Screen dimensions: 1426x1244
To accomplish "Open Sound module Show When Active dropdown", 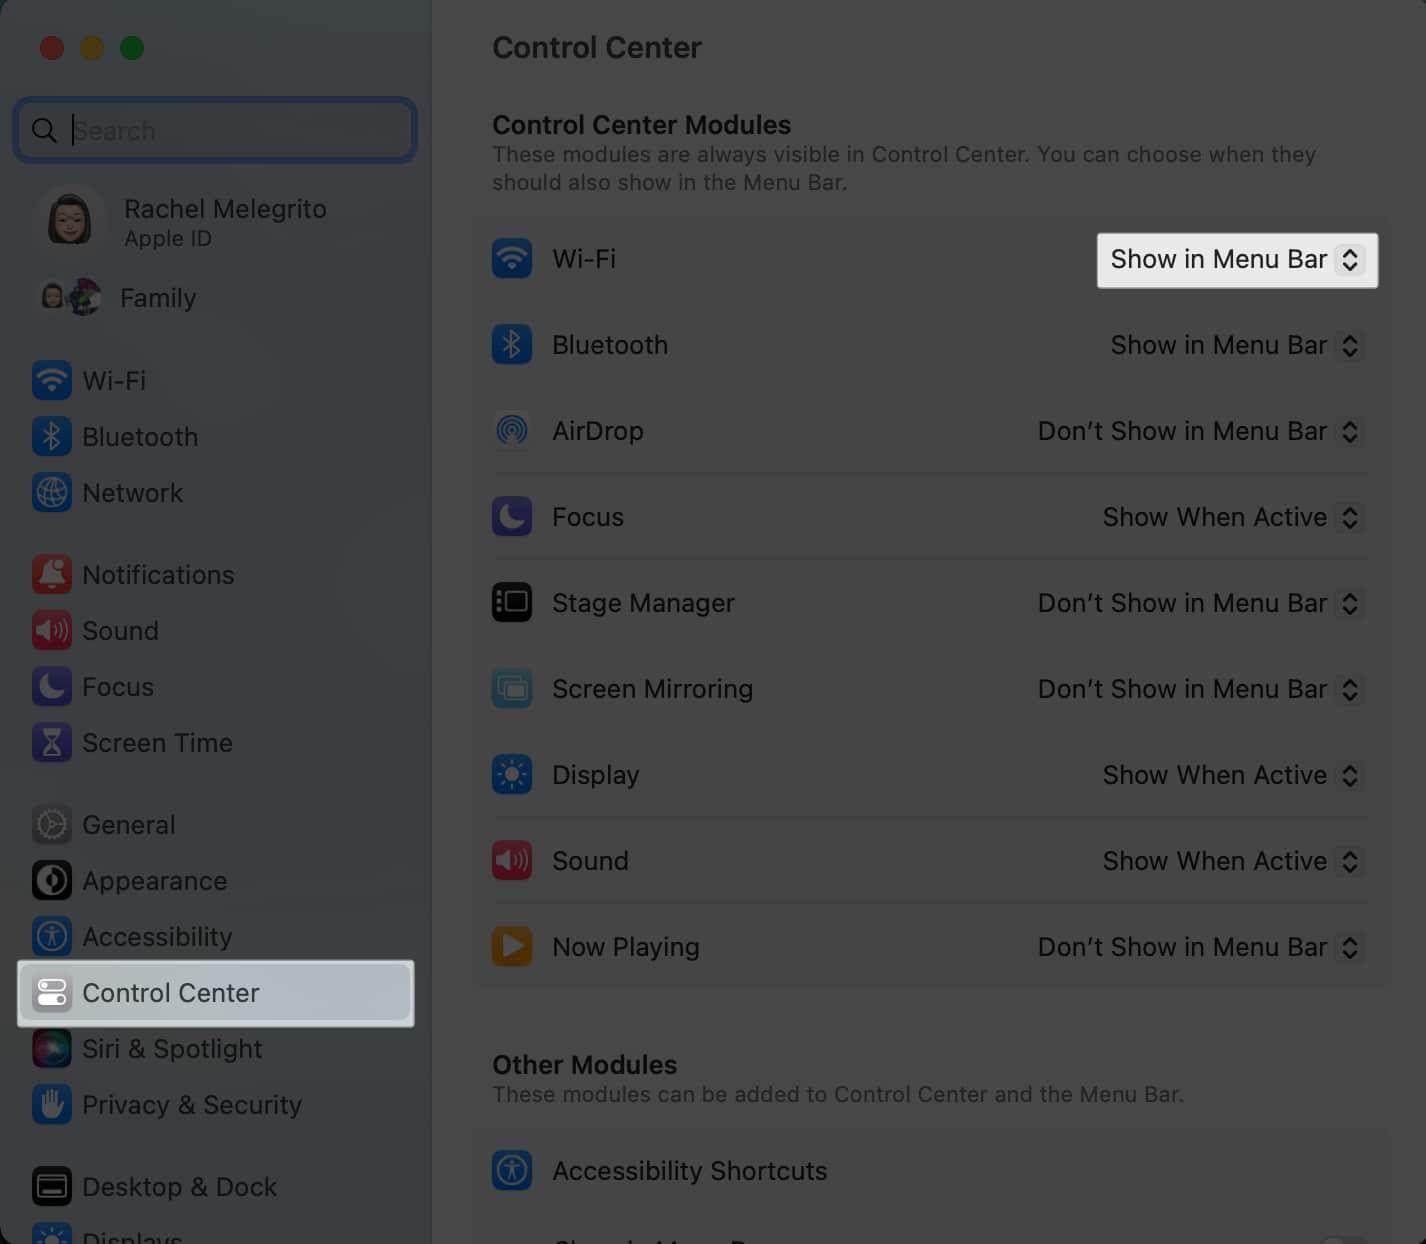I will click(x=1232, y=861).
